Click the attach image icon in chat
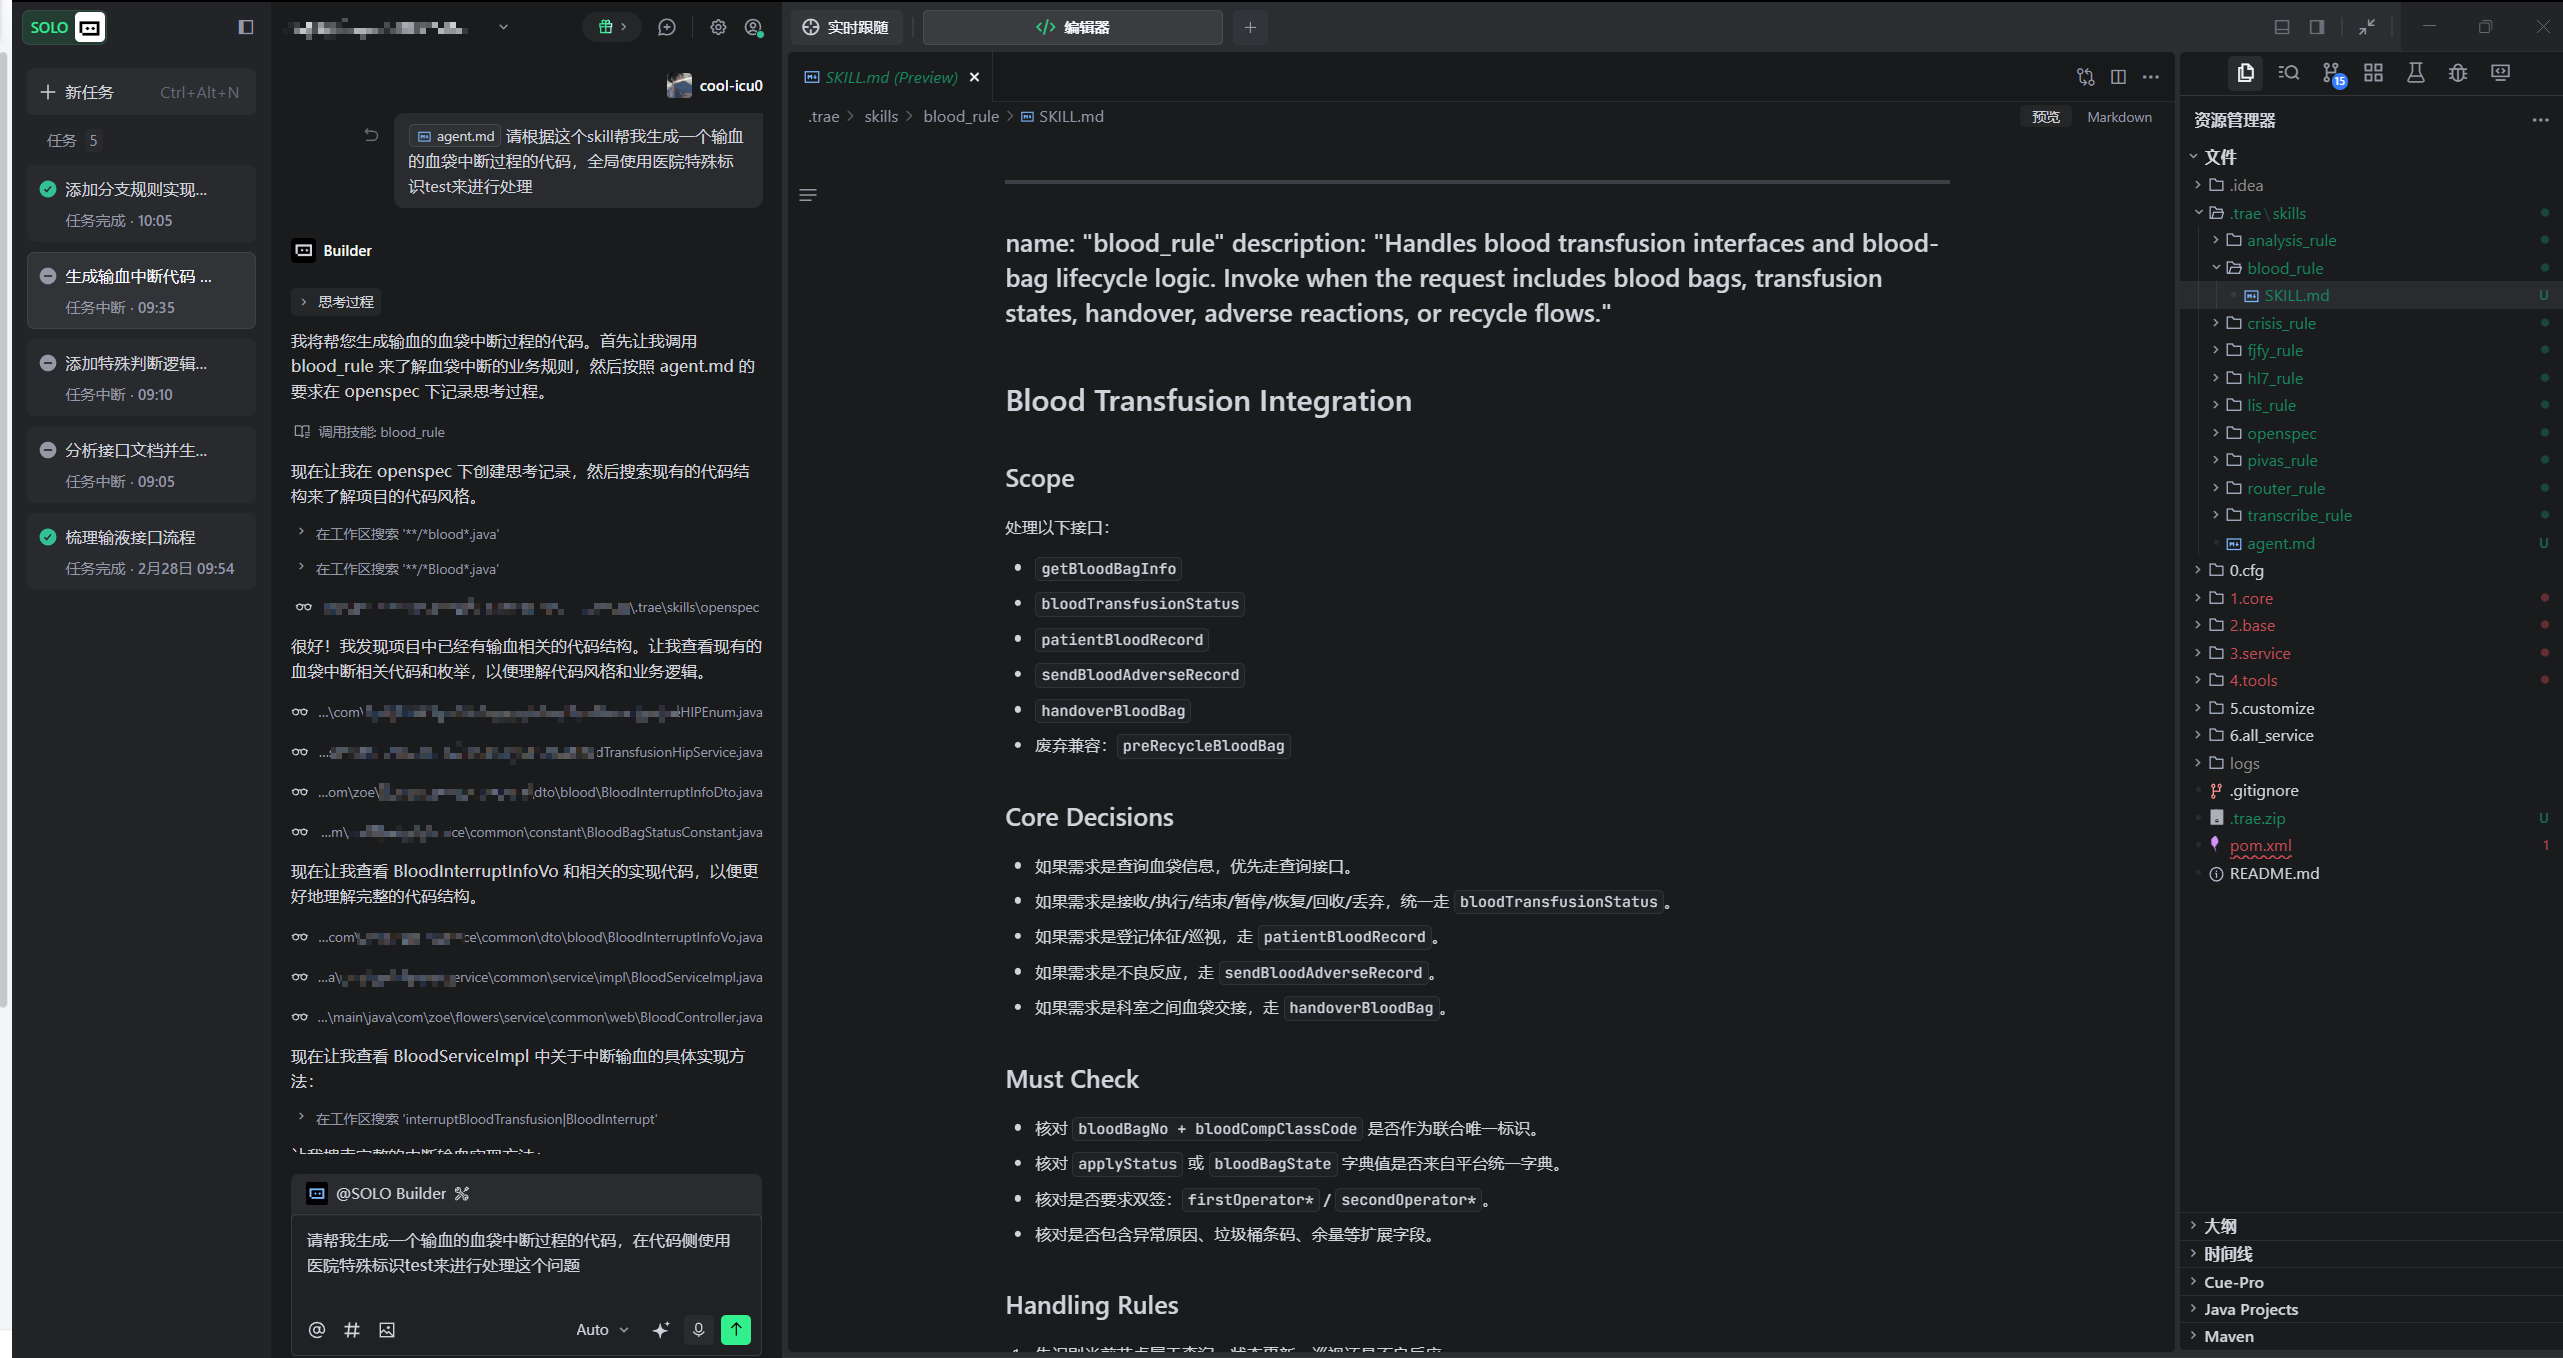 point(387,1329)
